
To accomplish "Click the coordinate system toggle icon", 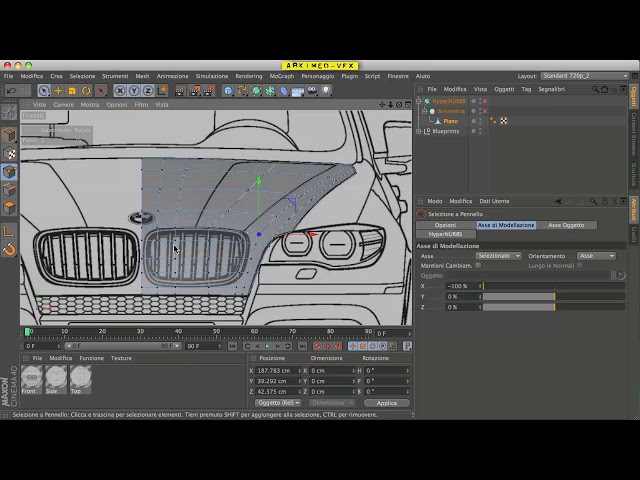I will (162, 91).
